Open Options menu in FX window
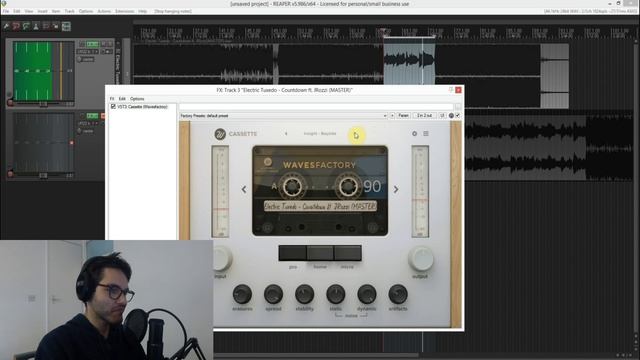The height and width of the screenshot is (360, 640). click(137, 99)
